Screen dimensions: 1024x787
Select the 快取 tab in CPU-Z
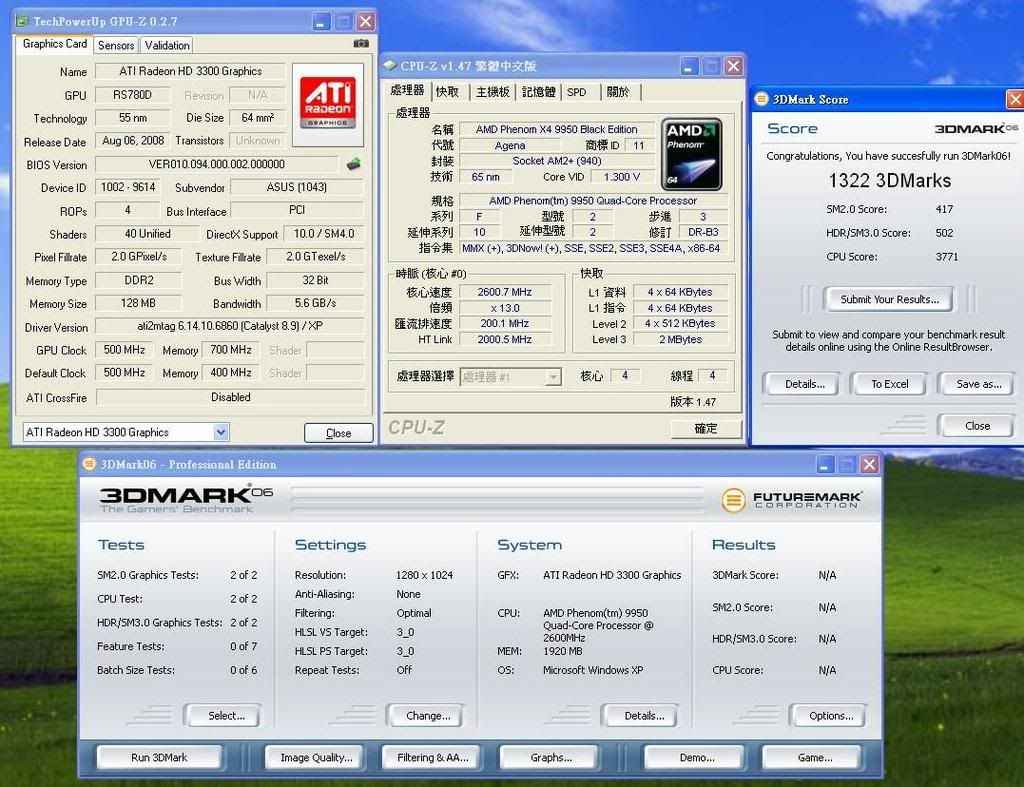tap(447, 92)
